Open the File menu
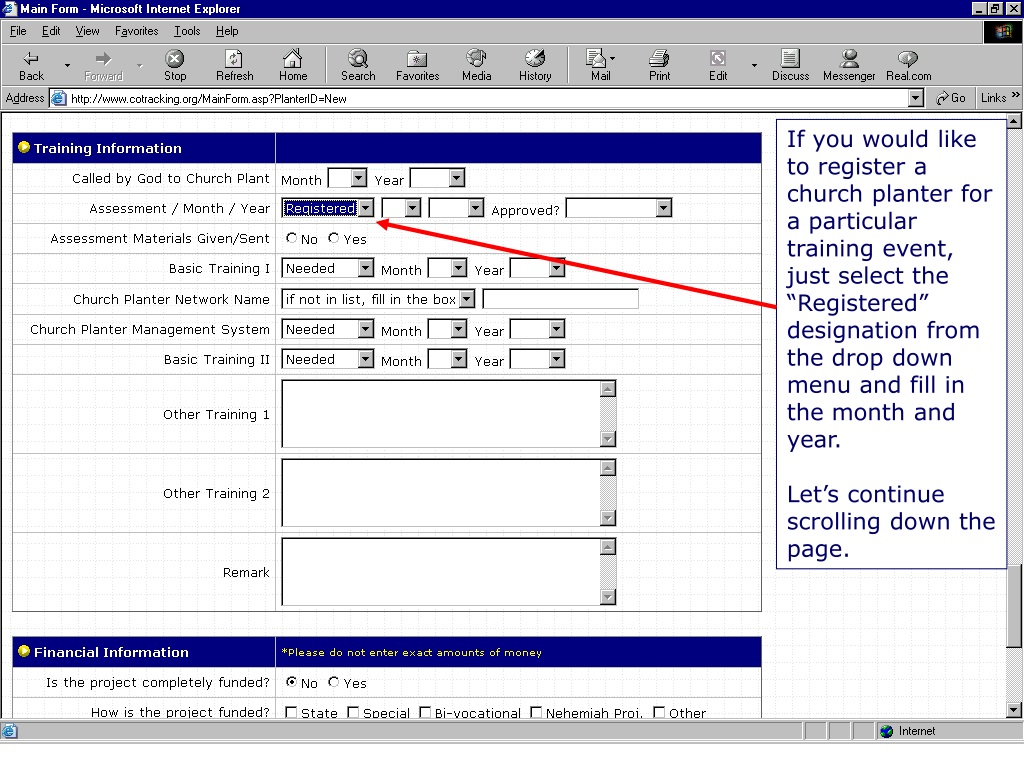1024x768 pixels. pyautogui.click(x=18, y=31)
